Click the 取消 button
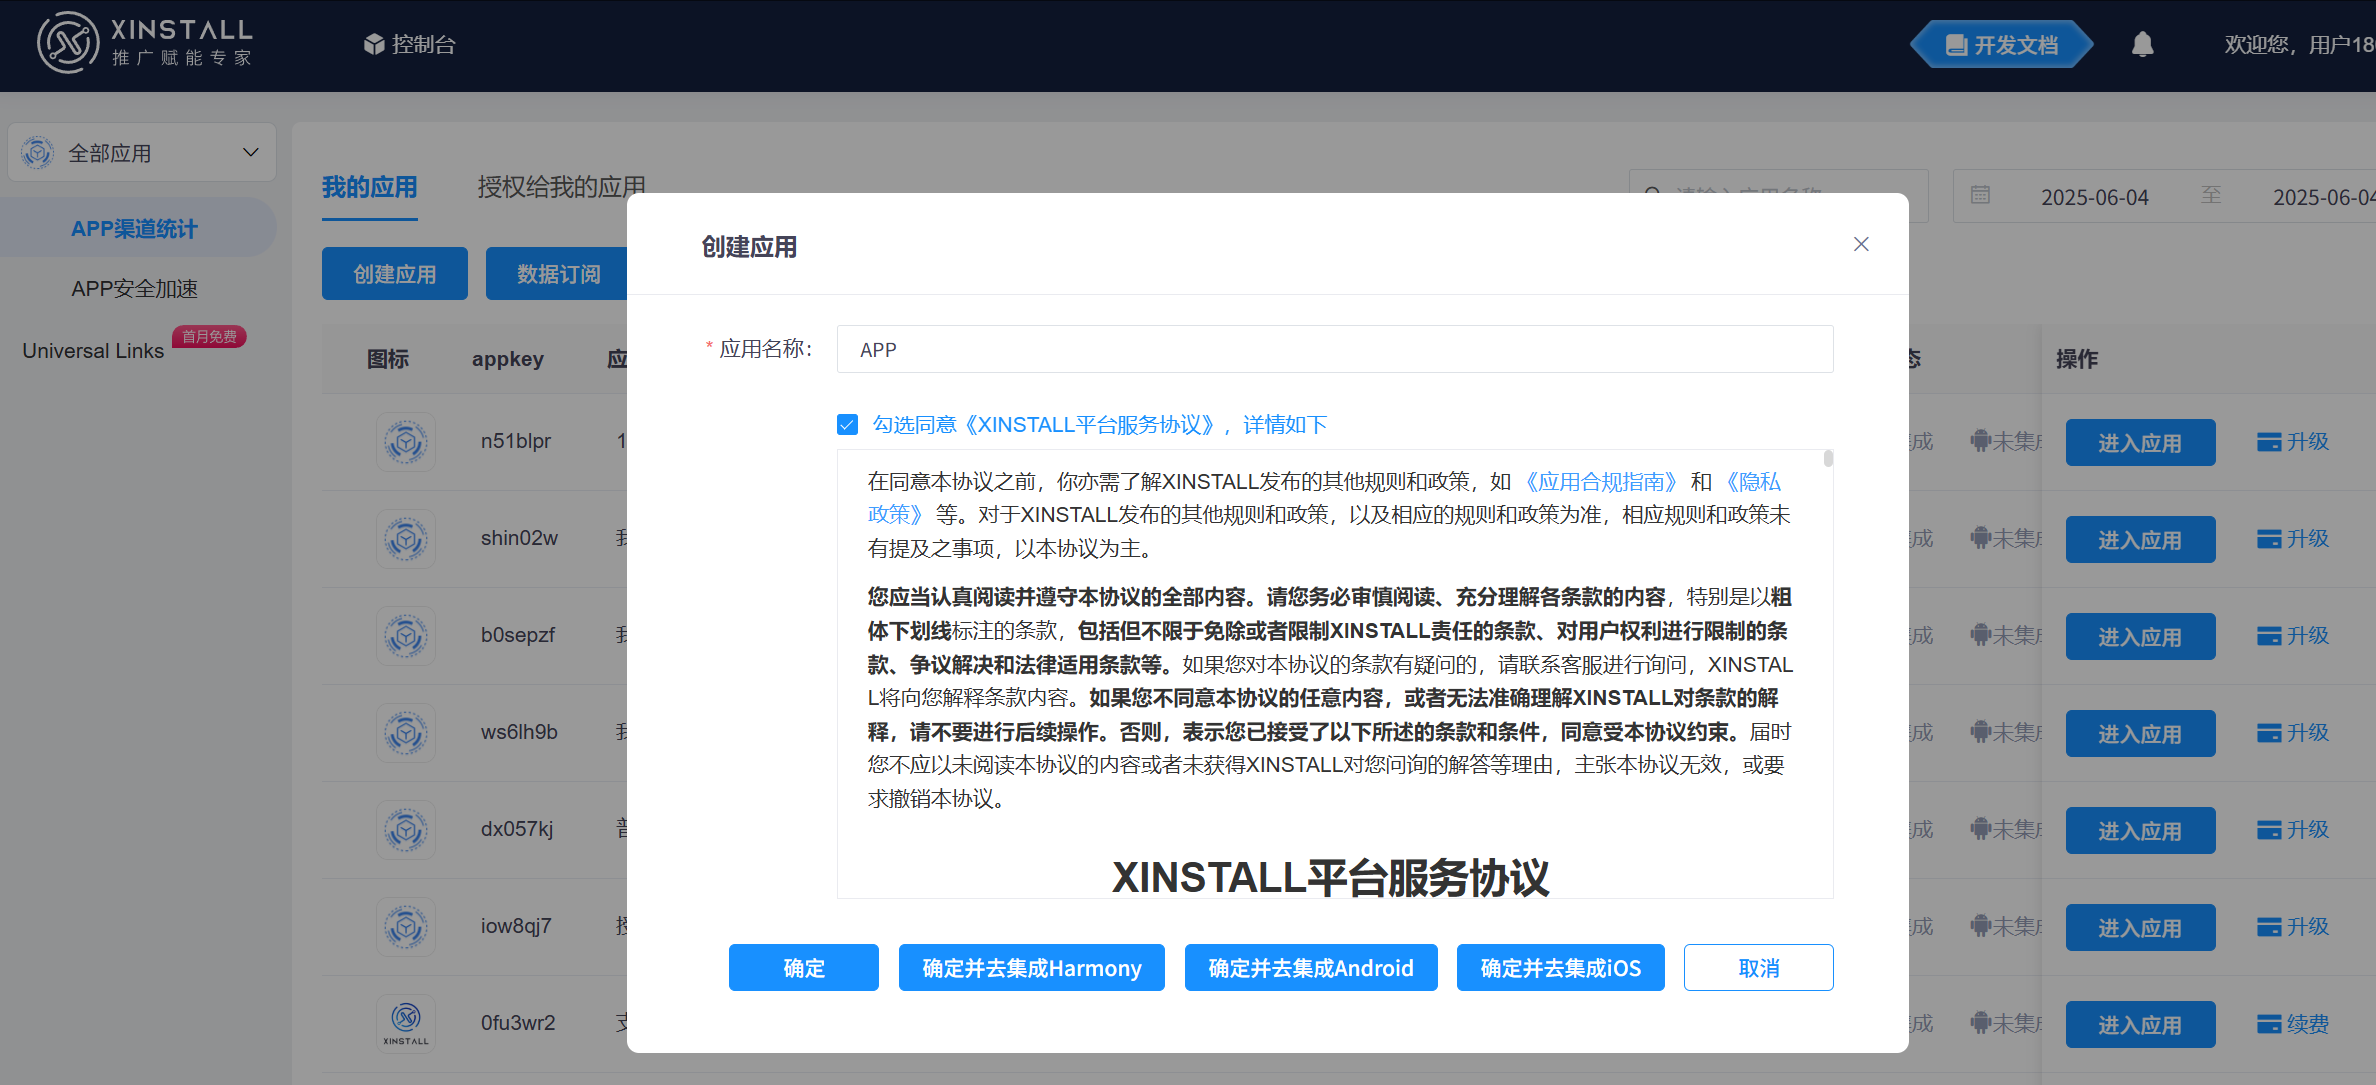The width and height of the screenshot is (2376, 1085). (1759, 968)
